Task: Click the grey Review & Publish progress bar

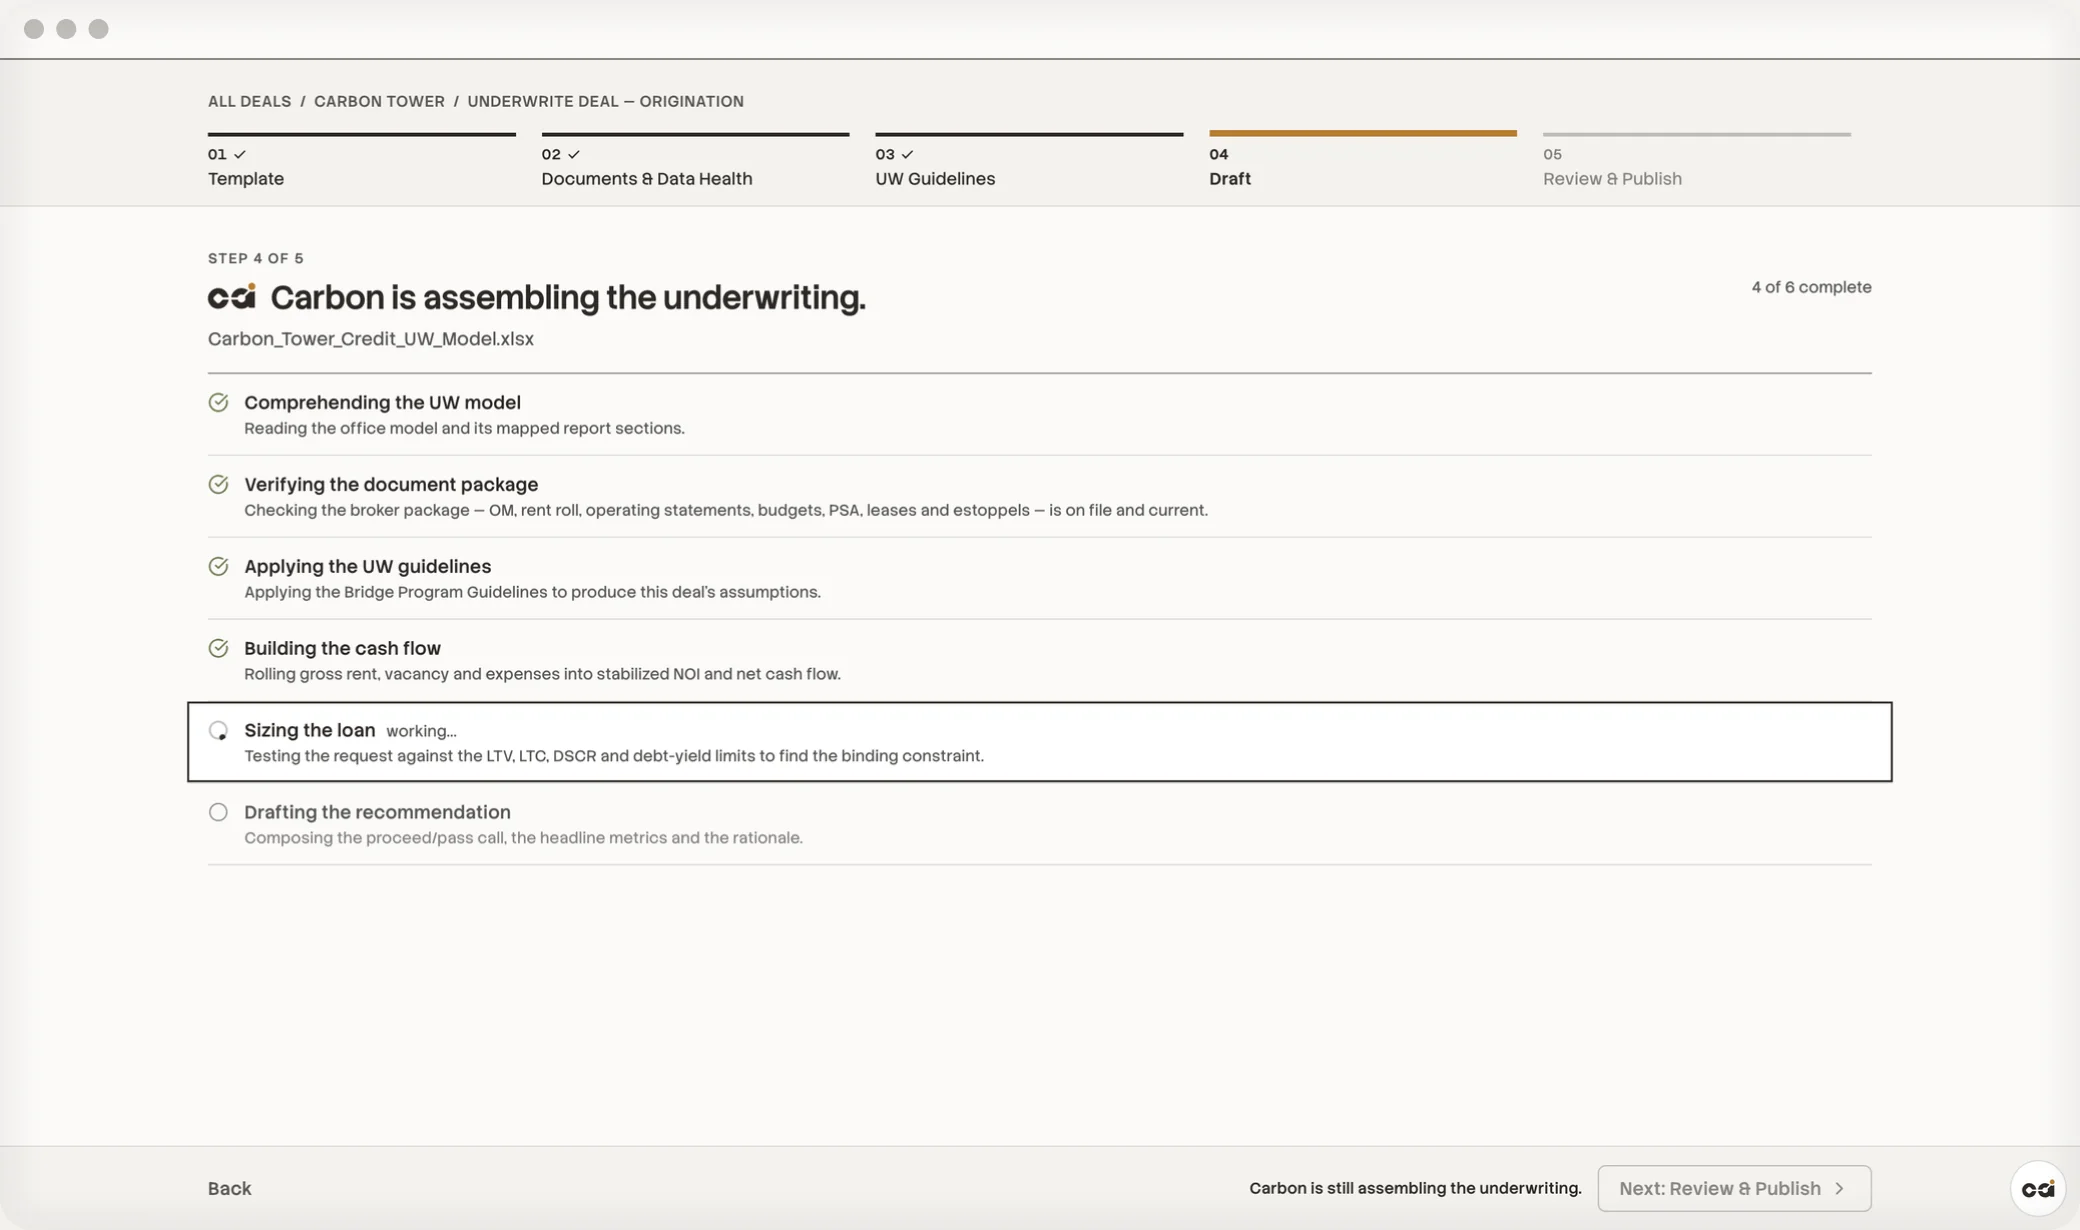Action: pyautogui.click(x=1697, y=134)
